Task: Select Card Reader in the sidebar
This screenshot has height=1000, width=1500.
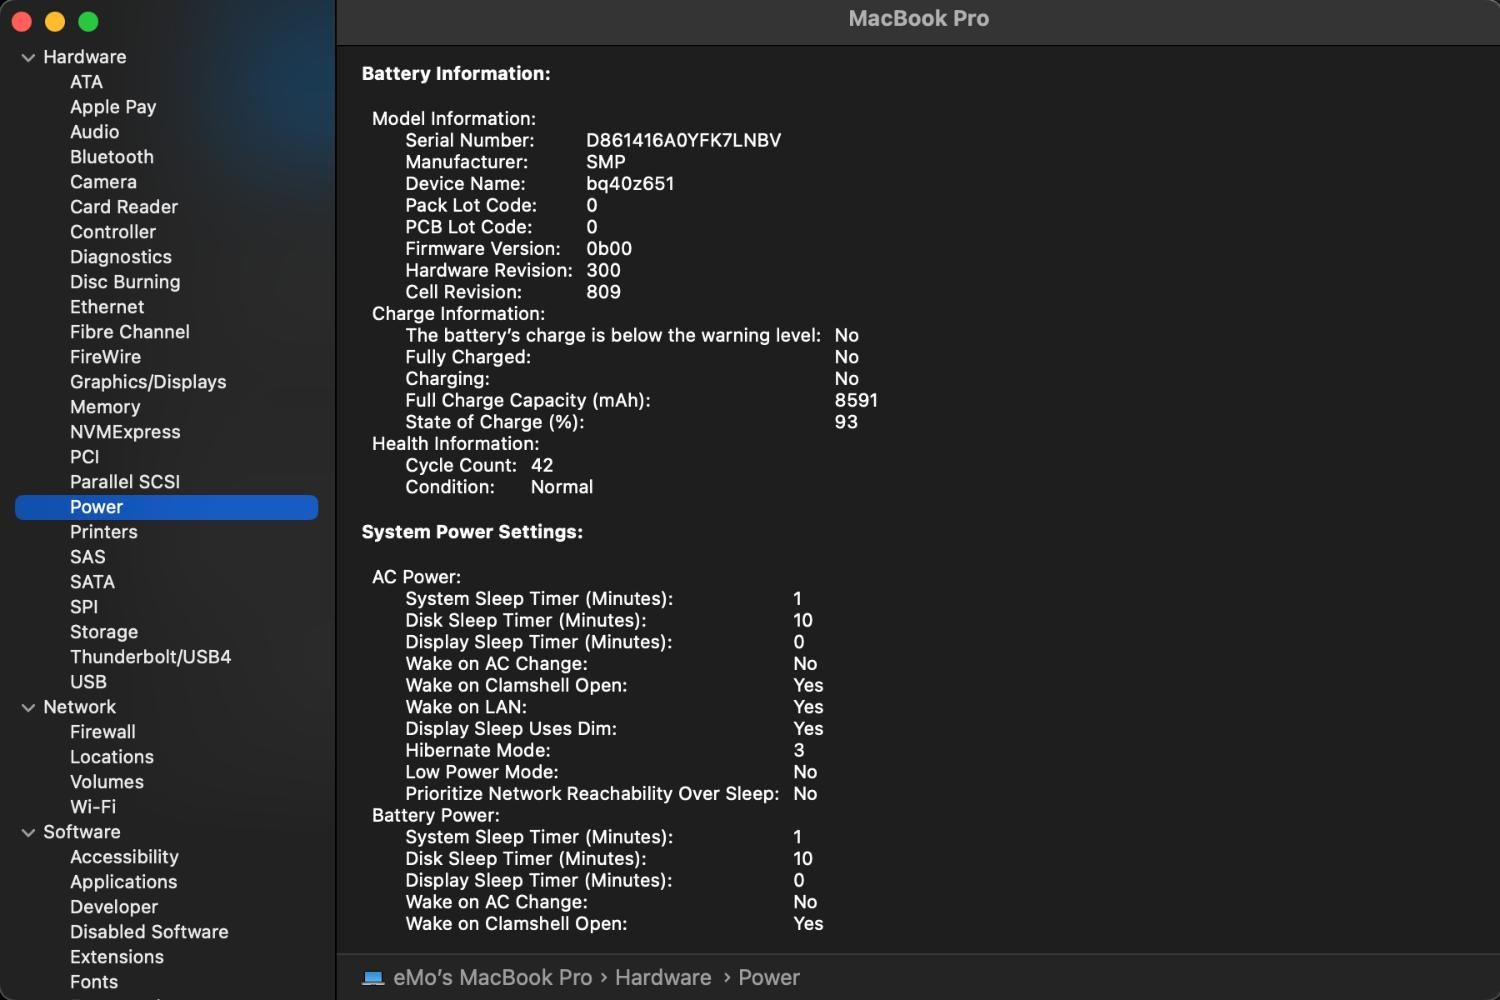Action: 124,207
